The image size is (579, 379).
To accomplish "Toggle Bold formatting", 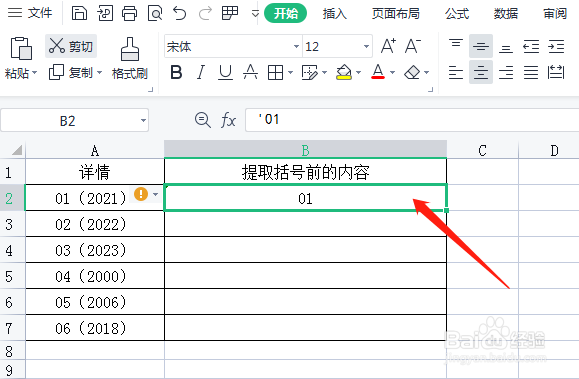I will (176, 72).
